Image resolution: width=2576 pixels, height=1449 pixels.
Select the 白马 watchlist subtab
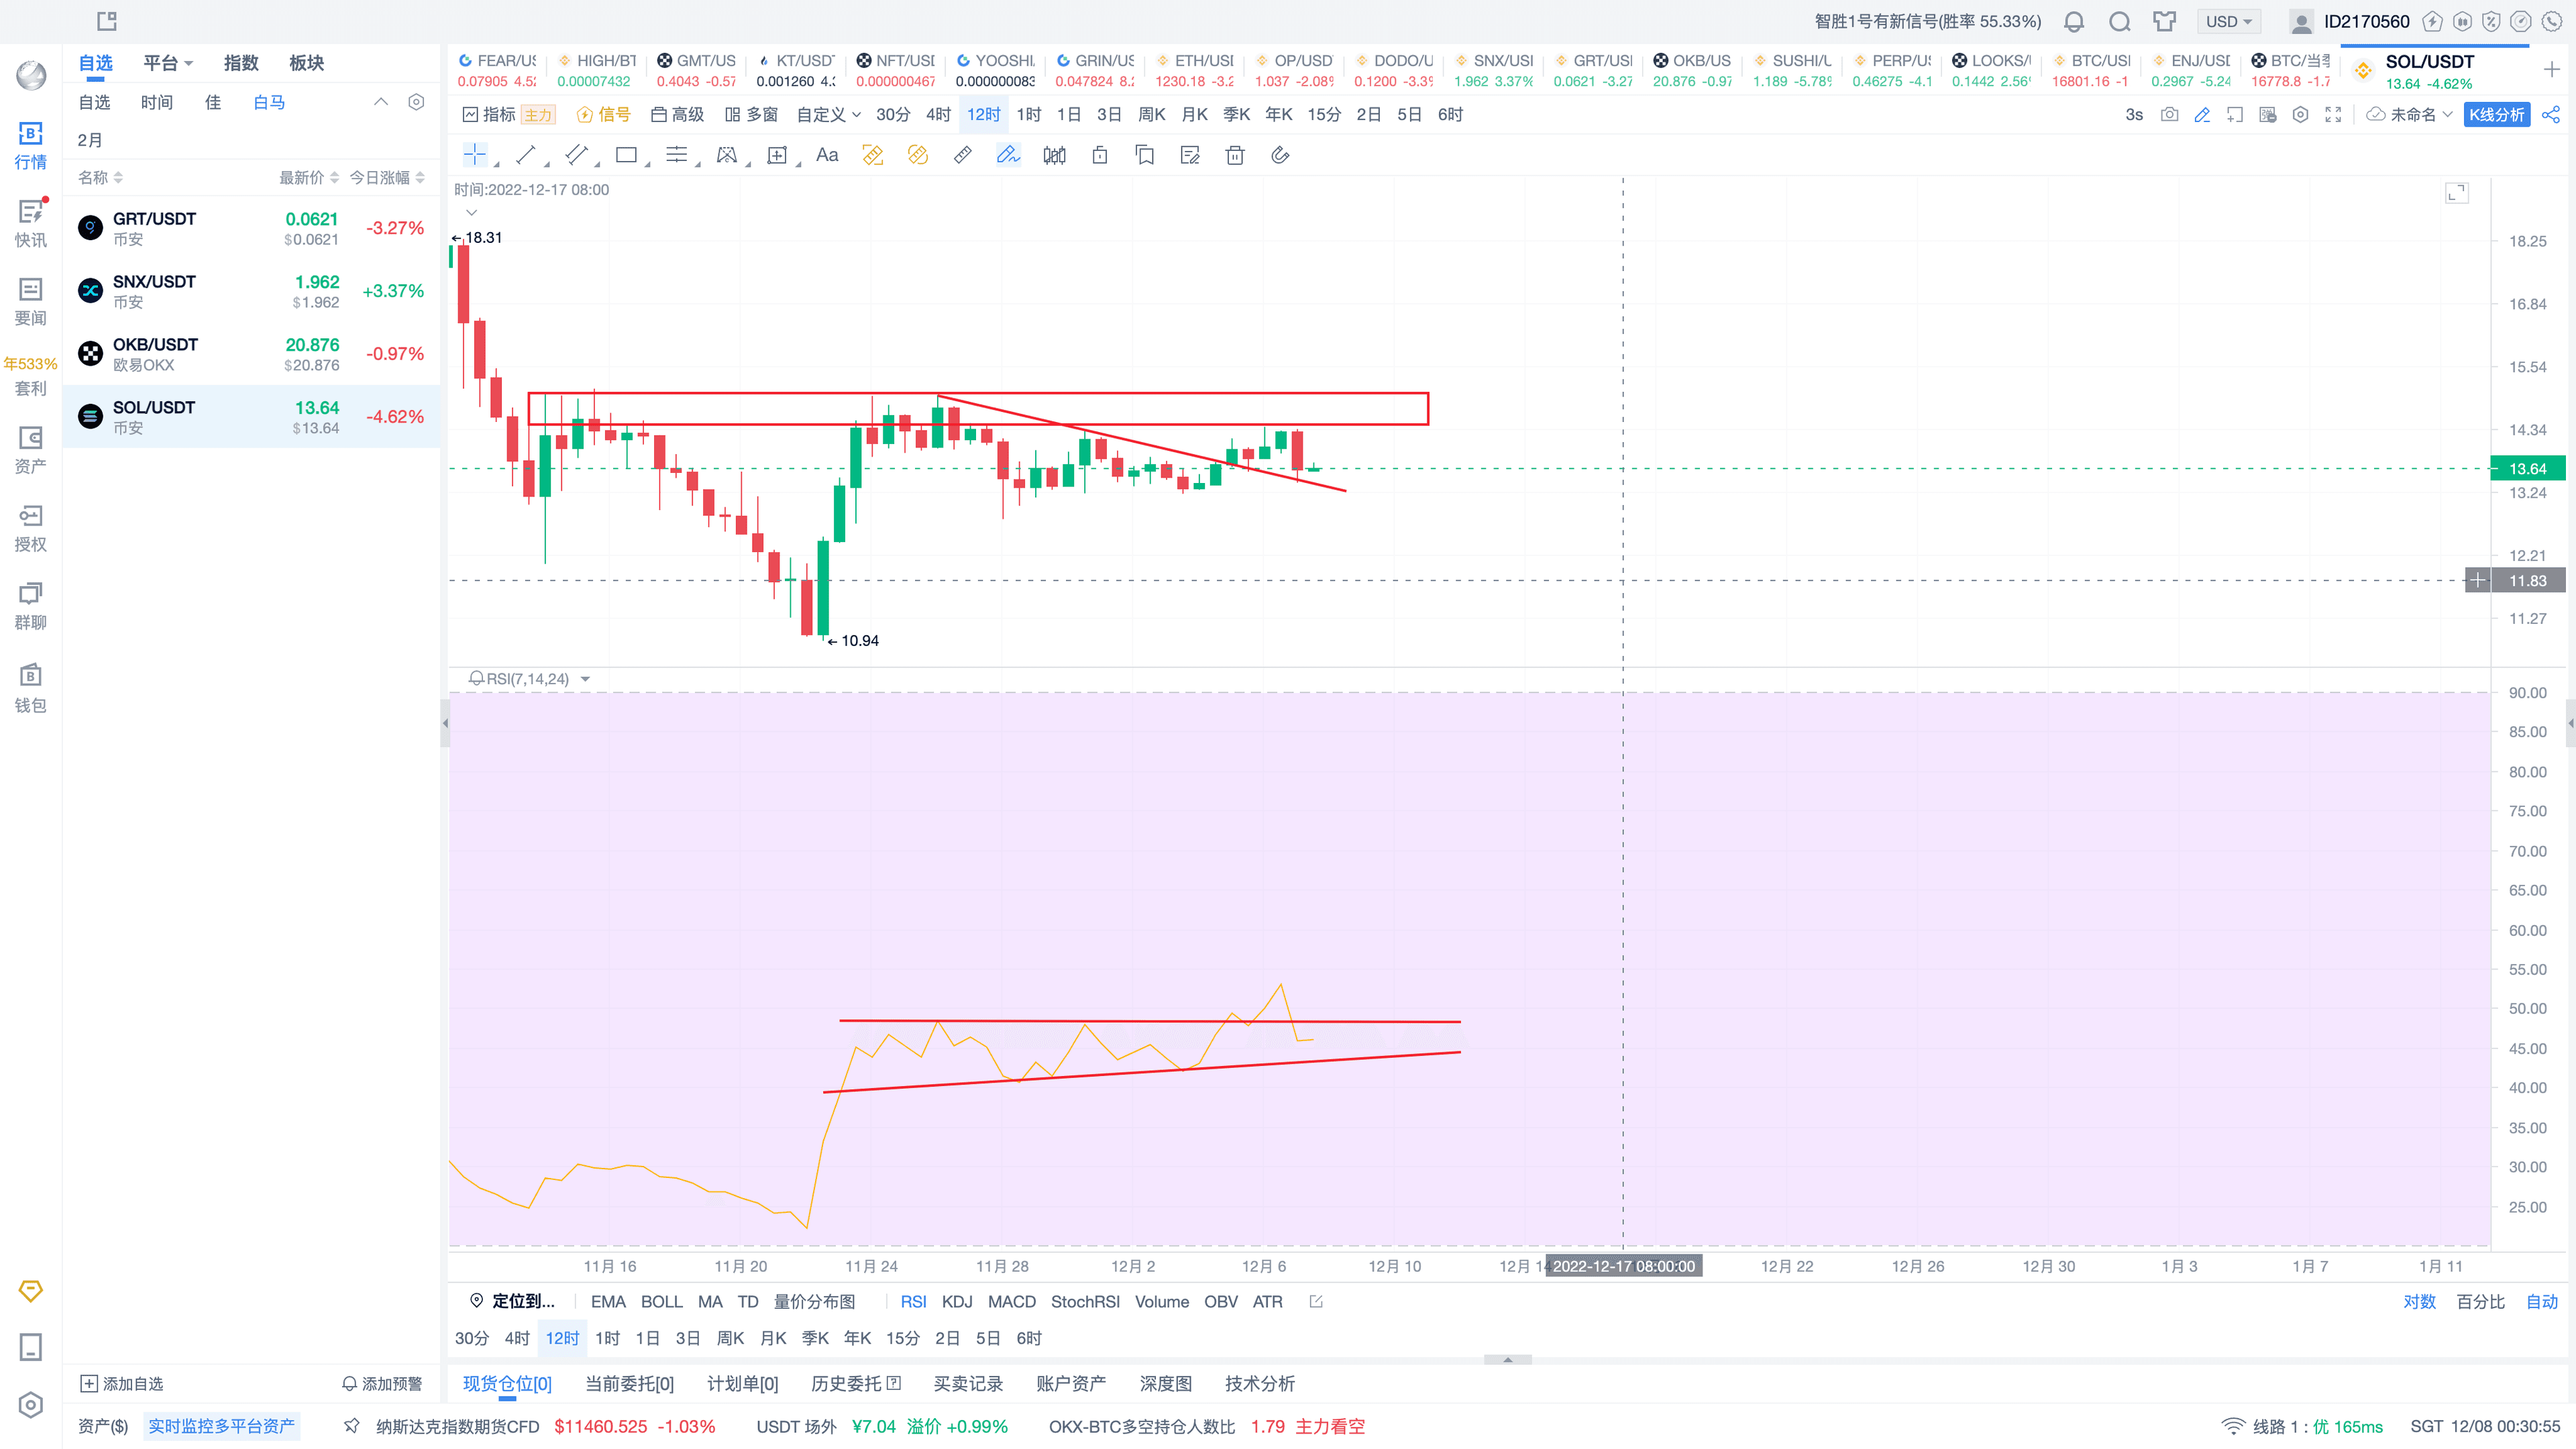pos(269,102)
